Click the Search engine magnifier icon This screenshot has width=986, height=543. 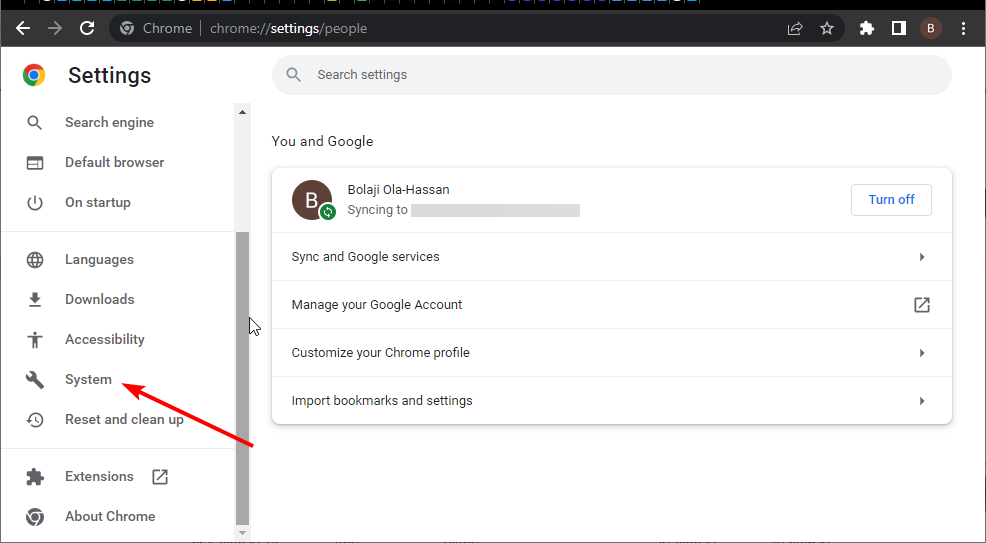click(35, 123)
